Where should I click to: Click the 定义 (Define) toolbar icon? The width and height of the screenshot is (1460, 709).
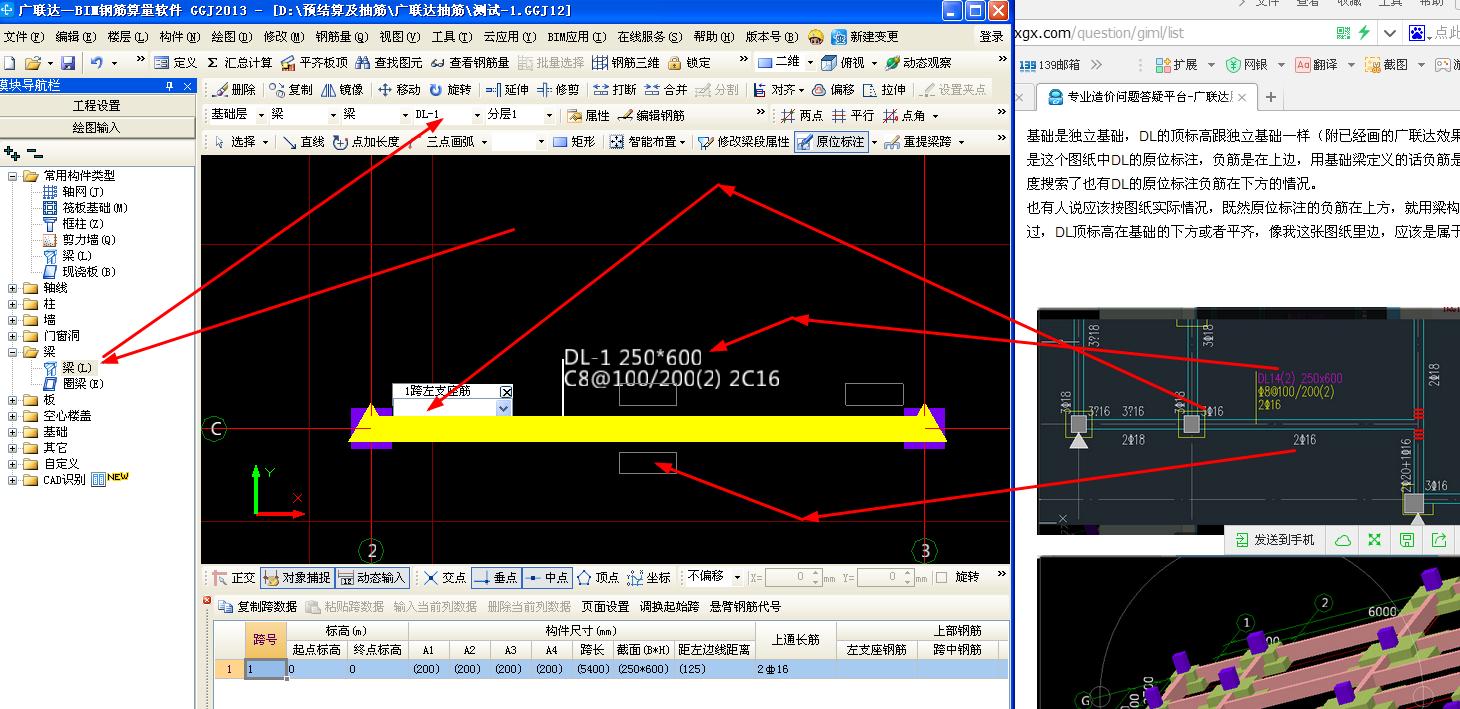(x=176, y=63)
